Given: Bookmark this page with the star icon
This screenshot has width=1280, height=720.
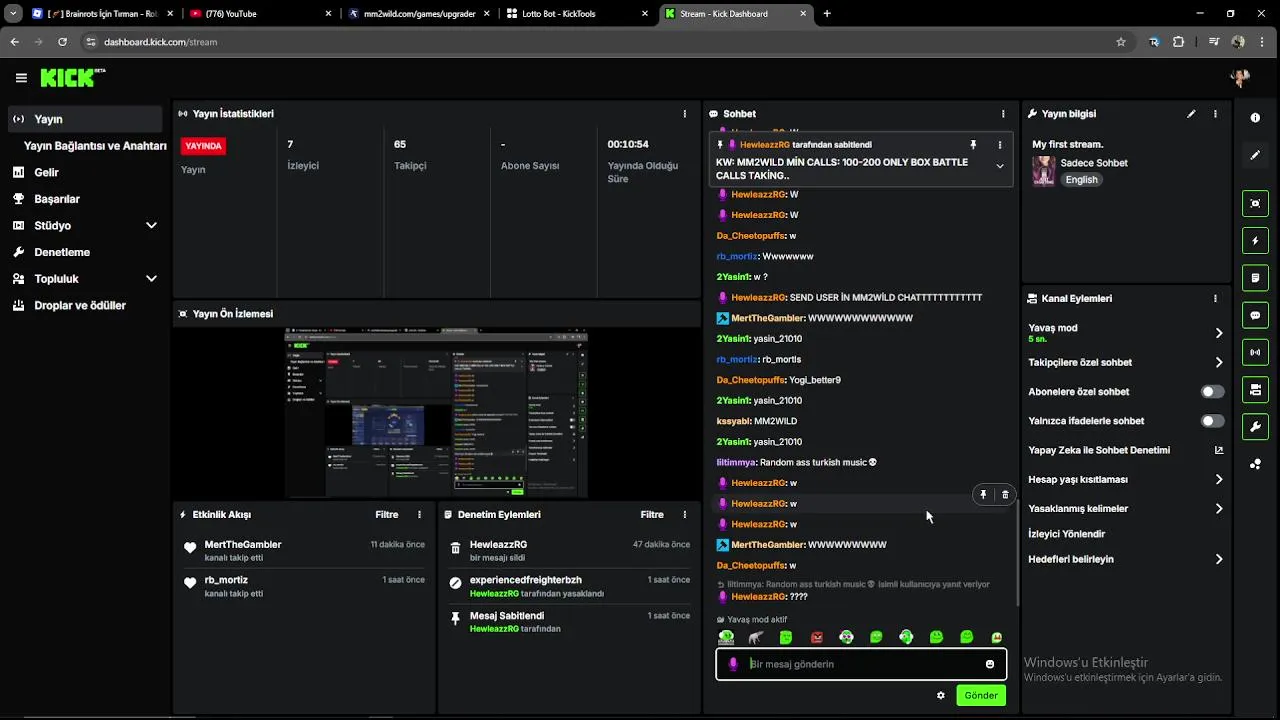Looking at the screenshot, I should [1121, 42].
